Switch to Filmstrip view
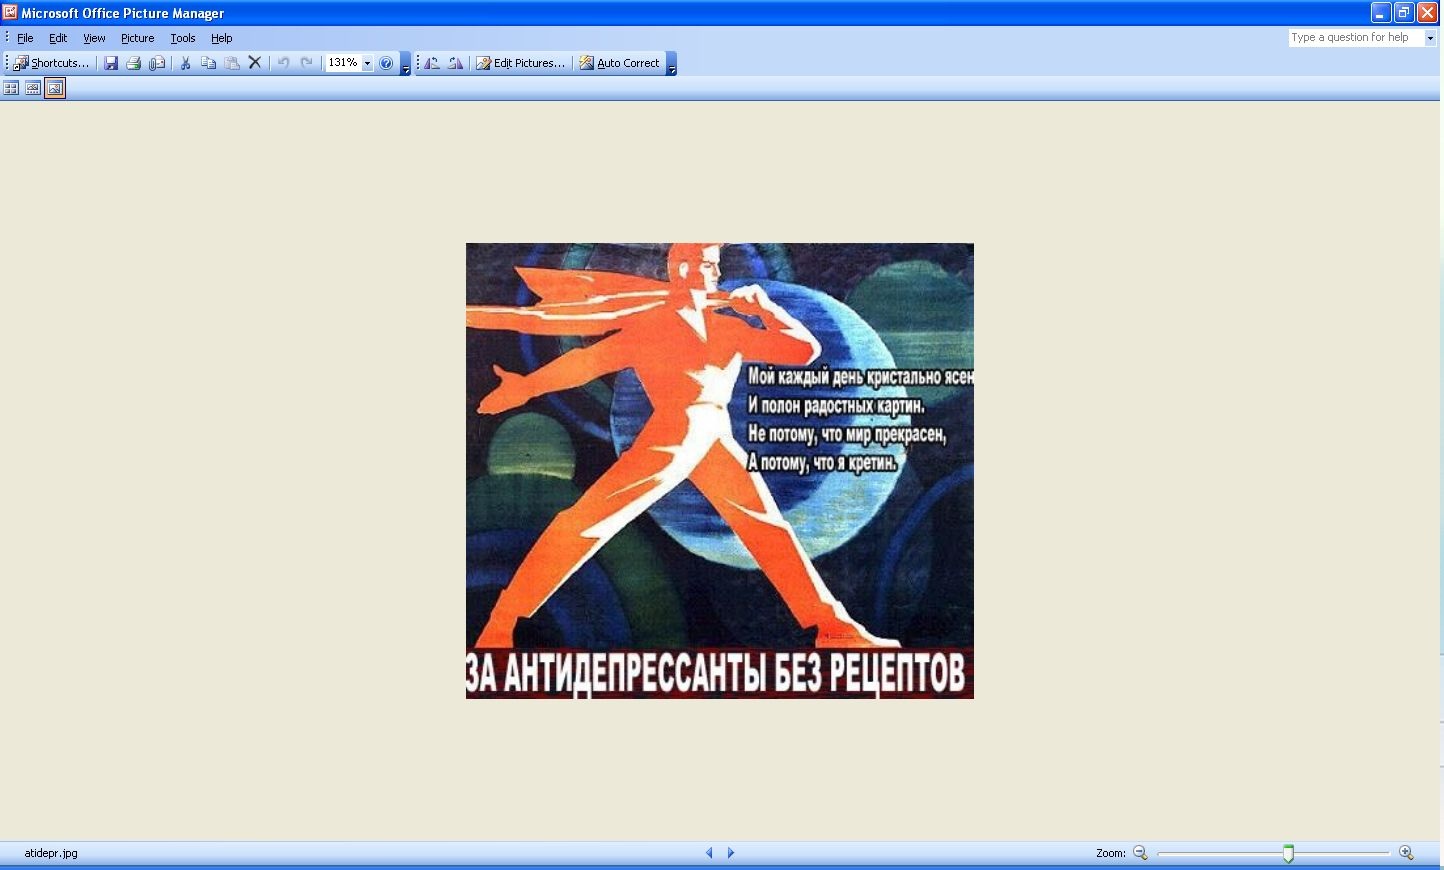This screenshot has width=1444, height=870. coord(33,88)
